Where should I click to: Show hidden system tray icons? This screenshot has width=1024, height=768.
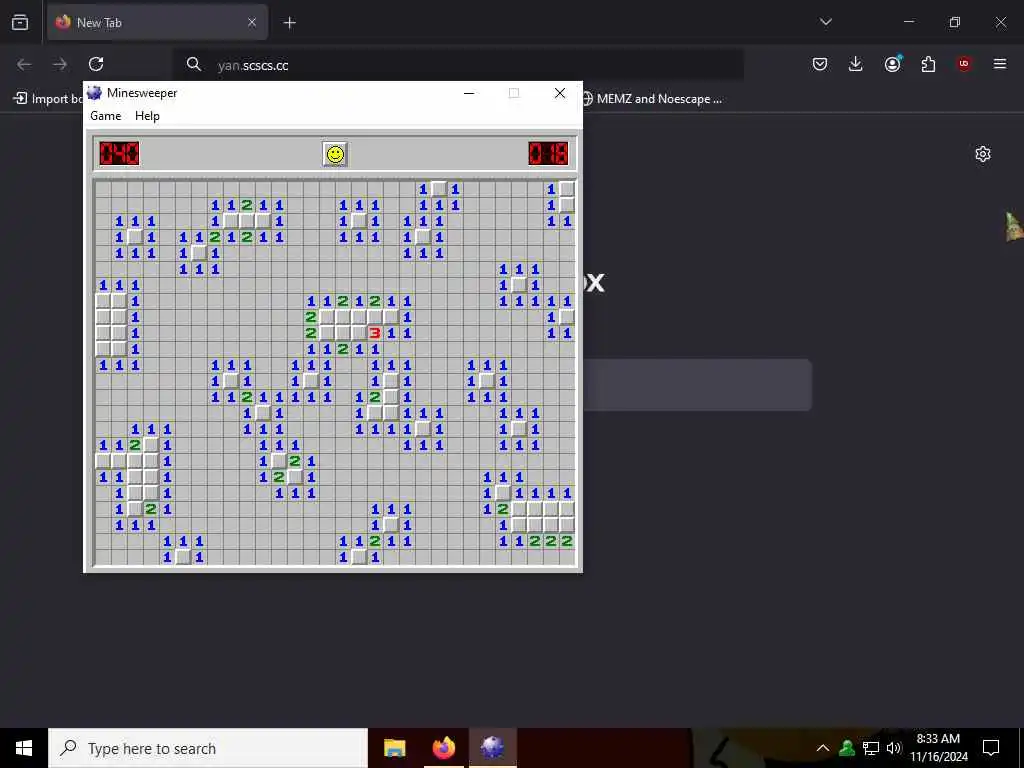[x=823, y=748]
